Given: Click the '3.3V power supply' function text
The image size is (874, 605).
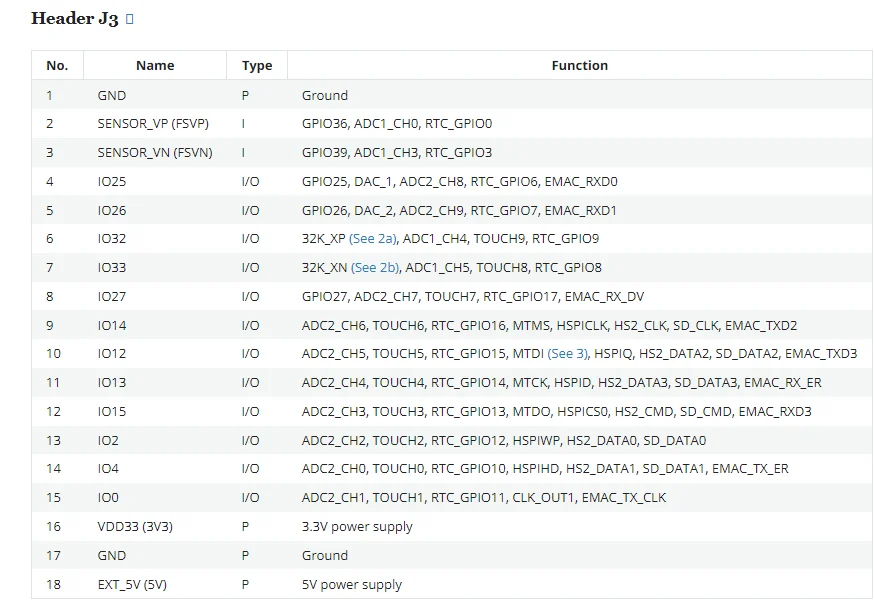Looking at the screenshot, I should pos(357,527).
